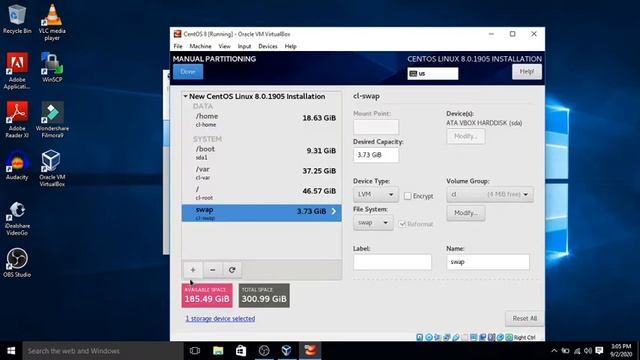
Task: Collapse the New CentOS Linux 8.0.1905 Installation tree
Action: point(185,97)
